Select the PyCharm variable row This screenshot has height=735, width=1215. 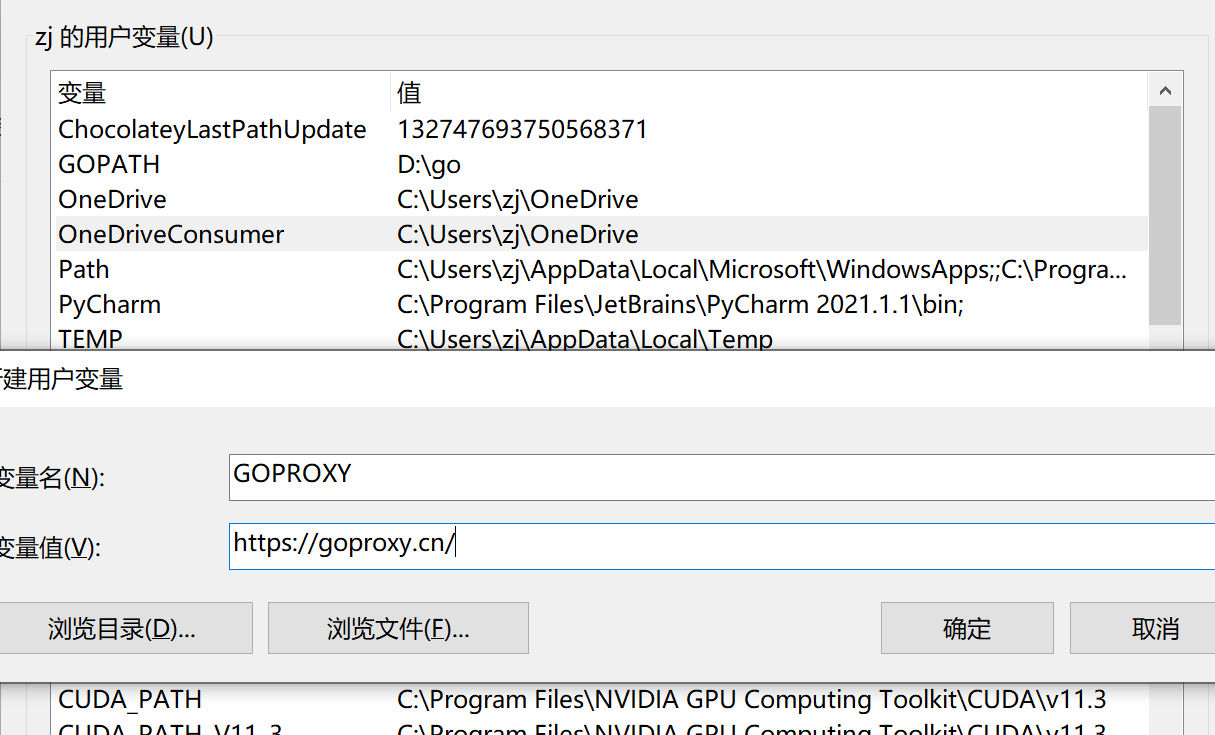click(x=109, y=304)
